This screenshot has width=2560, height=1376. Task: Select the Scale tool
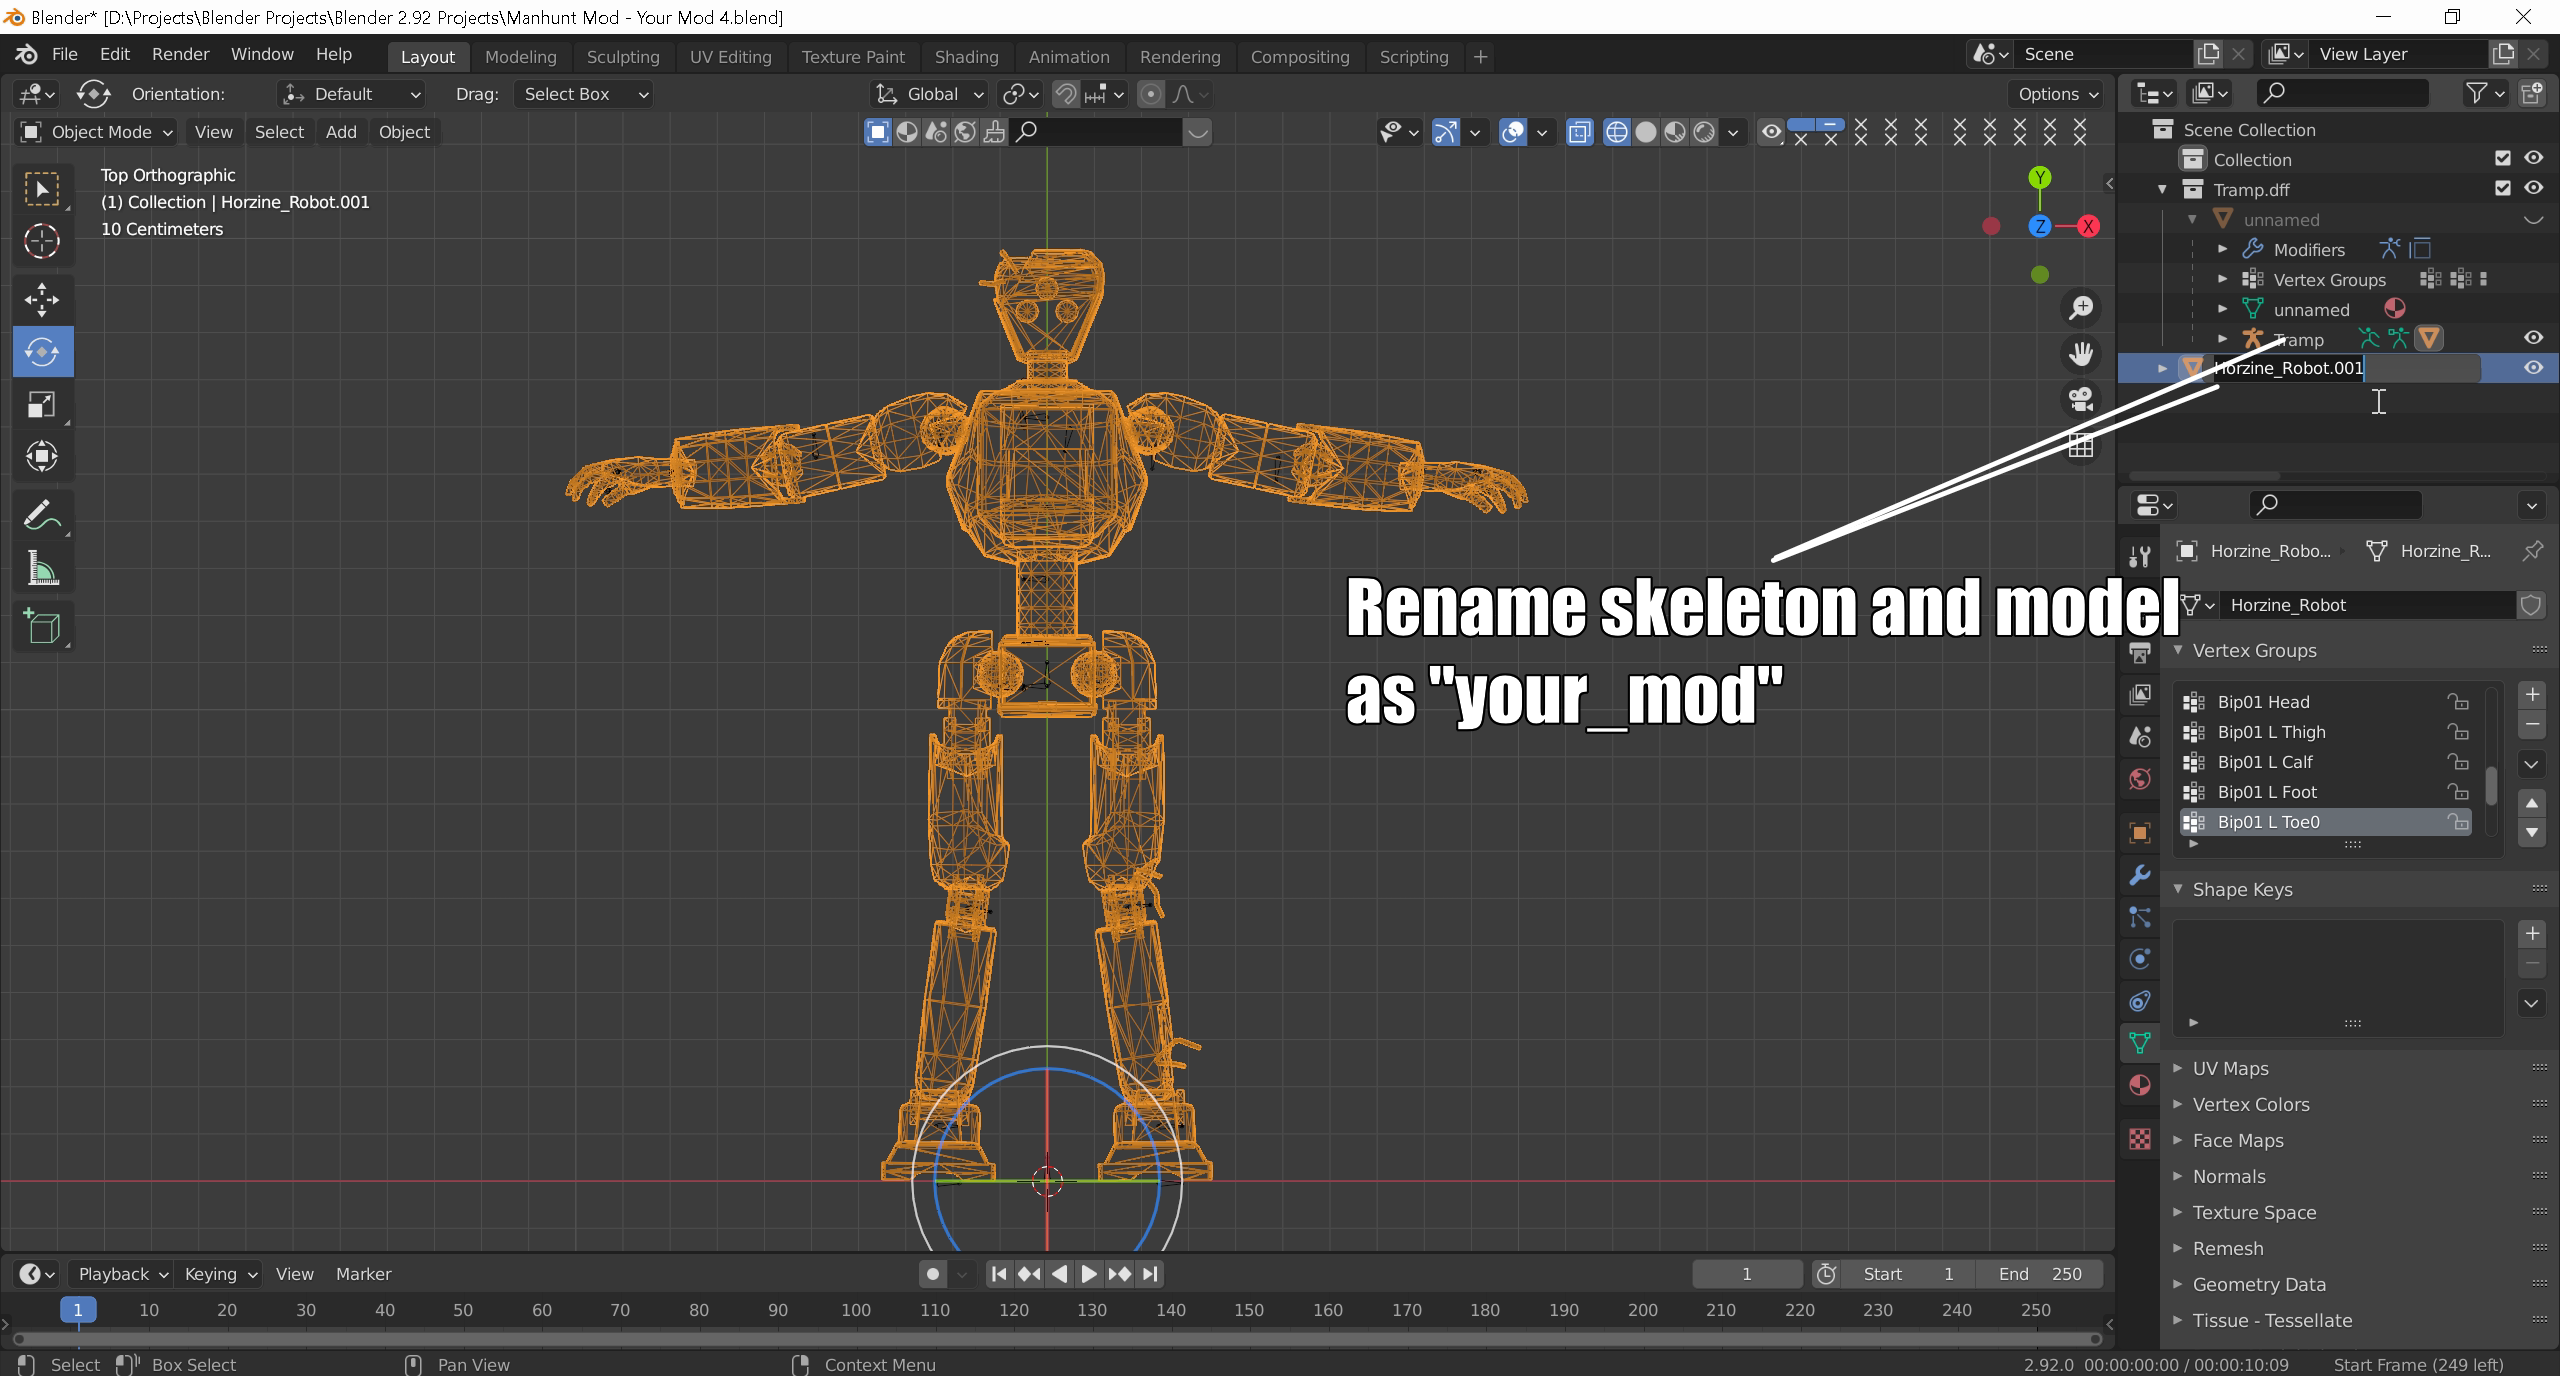click(42, 405)
